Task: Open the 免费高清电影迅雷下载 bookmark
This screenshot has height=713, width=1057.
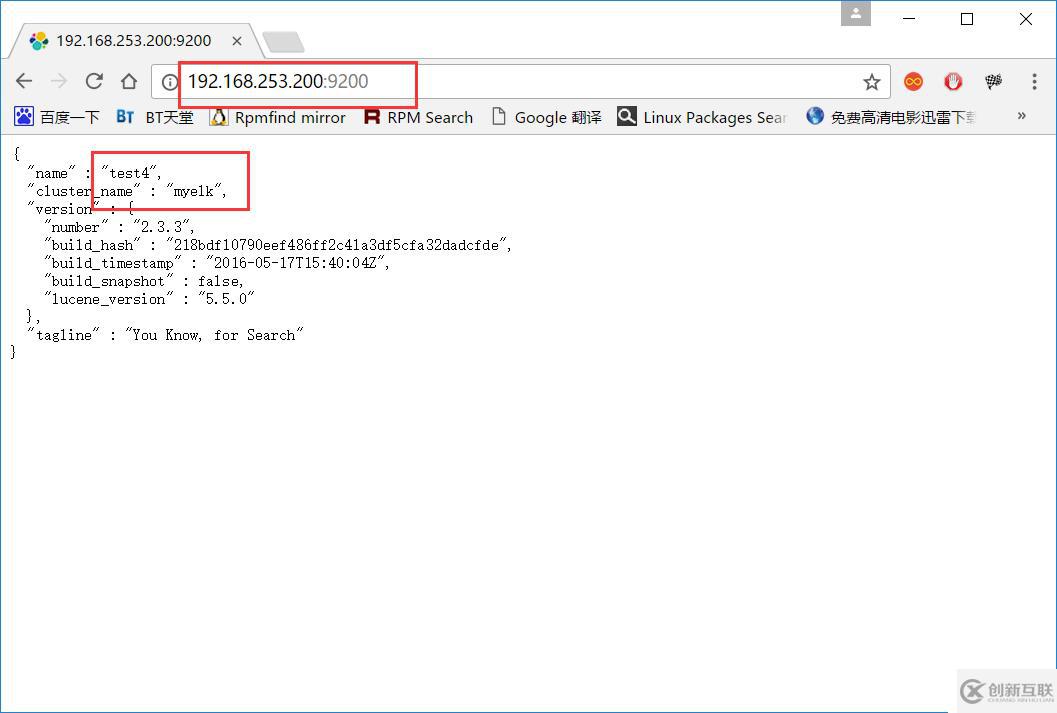Action: coord(890,117)
